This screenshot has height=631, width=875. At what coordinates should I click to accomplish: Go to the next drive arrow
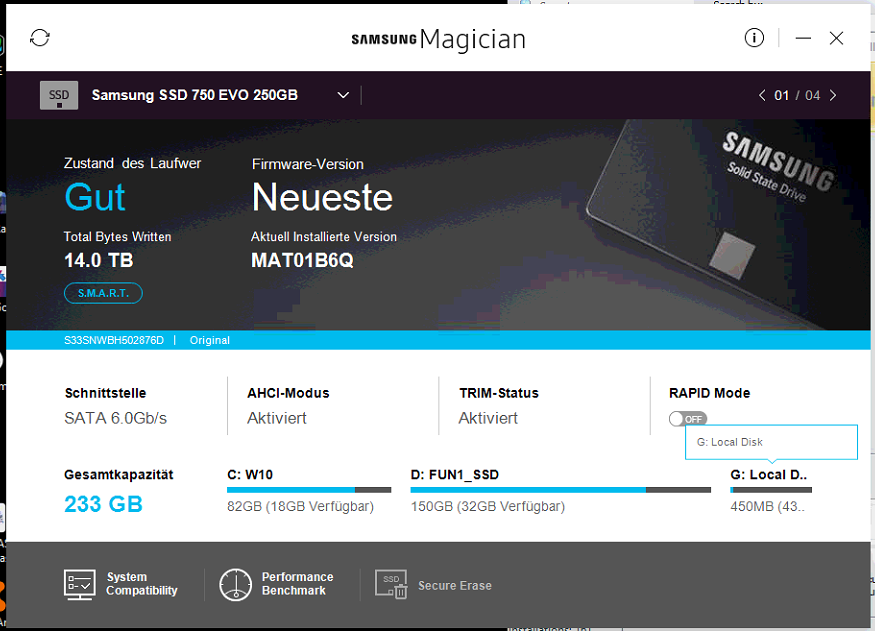(833, 95)
